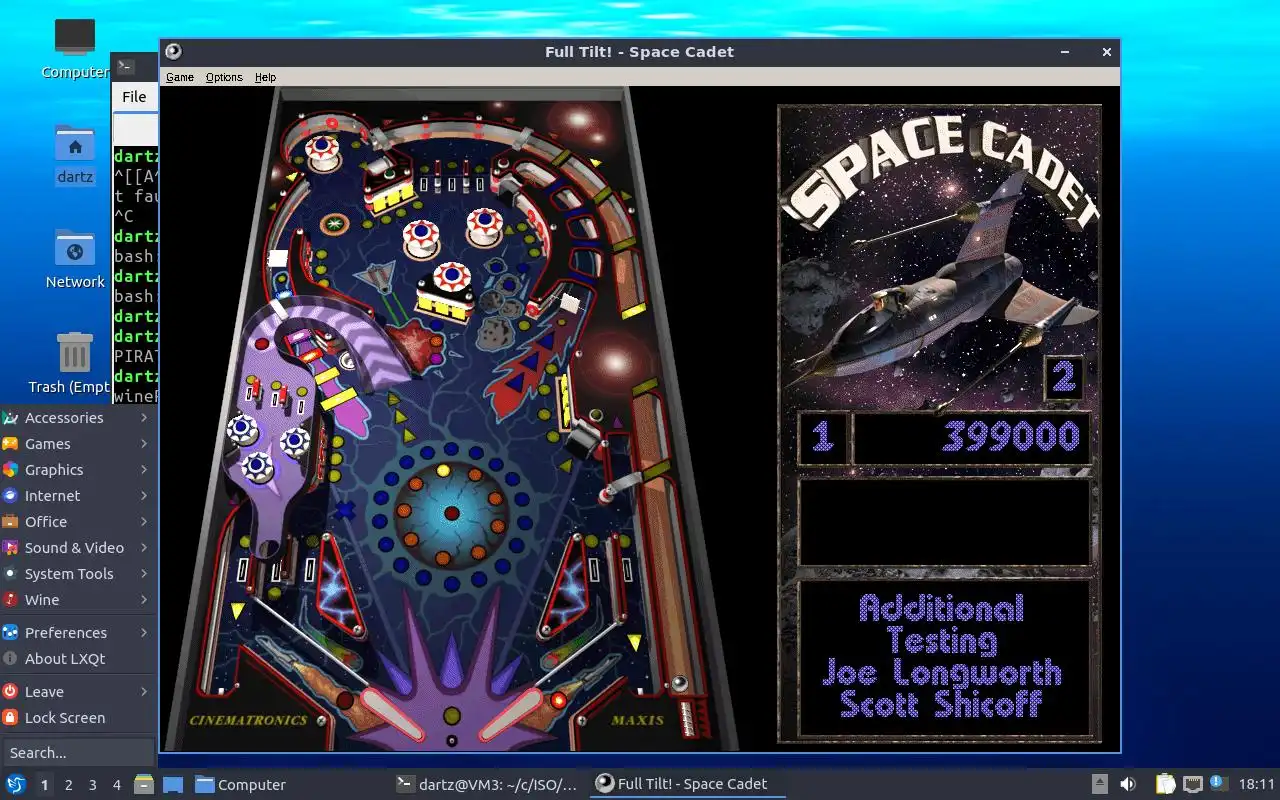Expand the Graphics submenu arrow
The width and height of the screenshot is (1280, 800).
tap(144, 470)
